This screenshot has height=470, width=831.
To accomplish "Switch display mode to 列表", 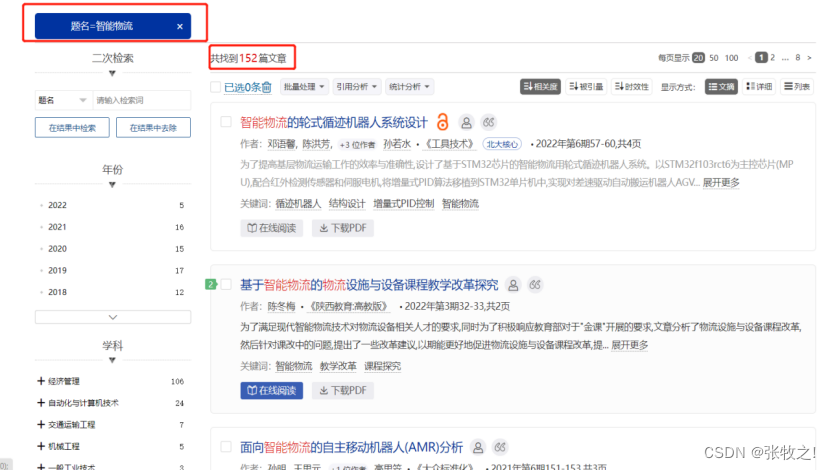I will point(797,87).
